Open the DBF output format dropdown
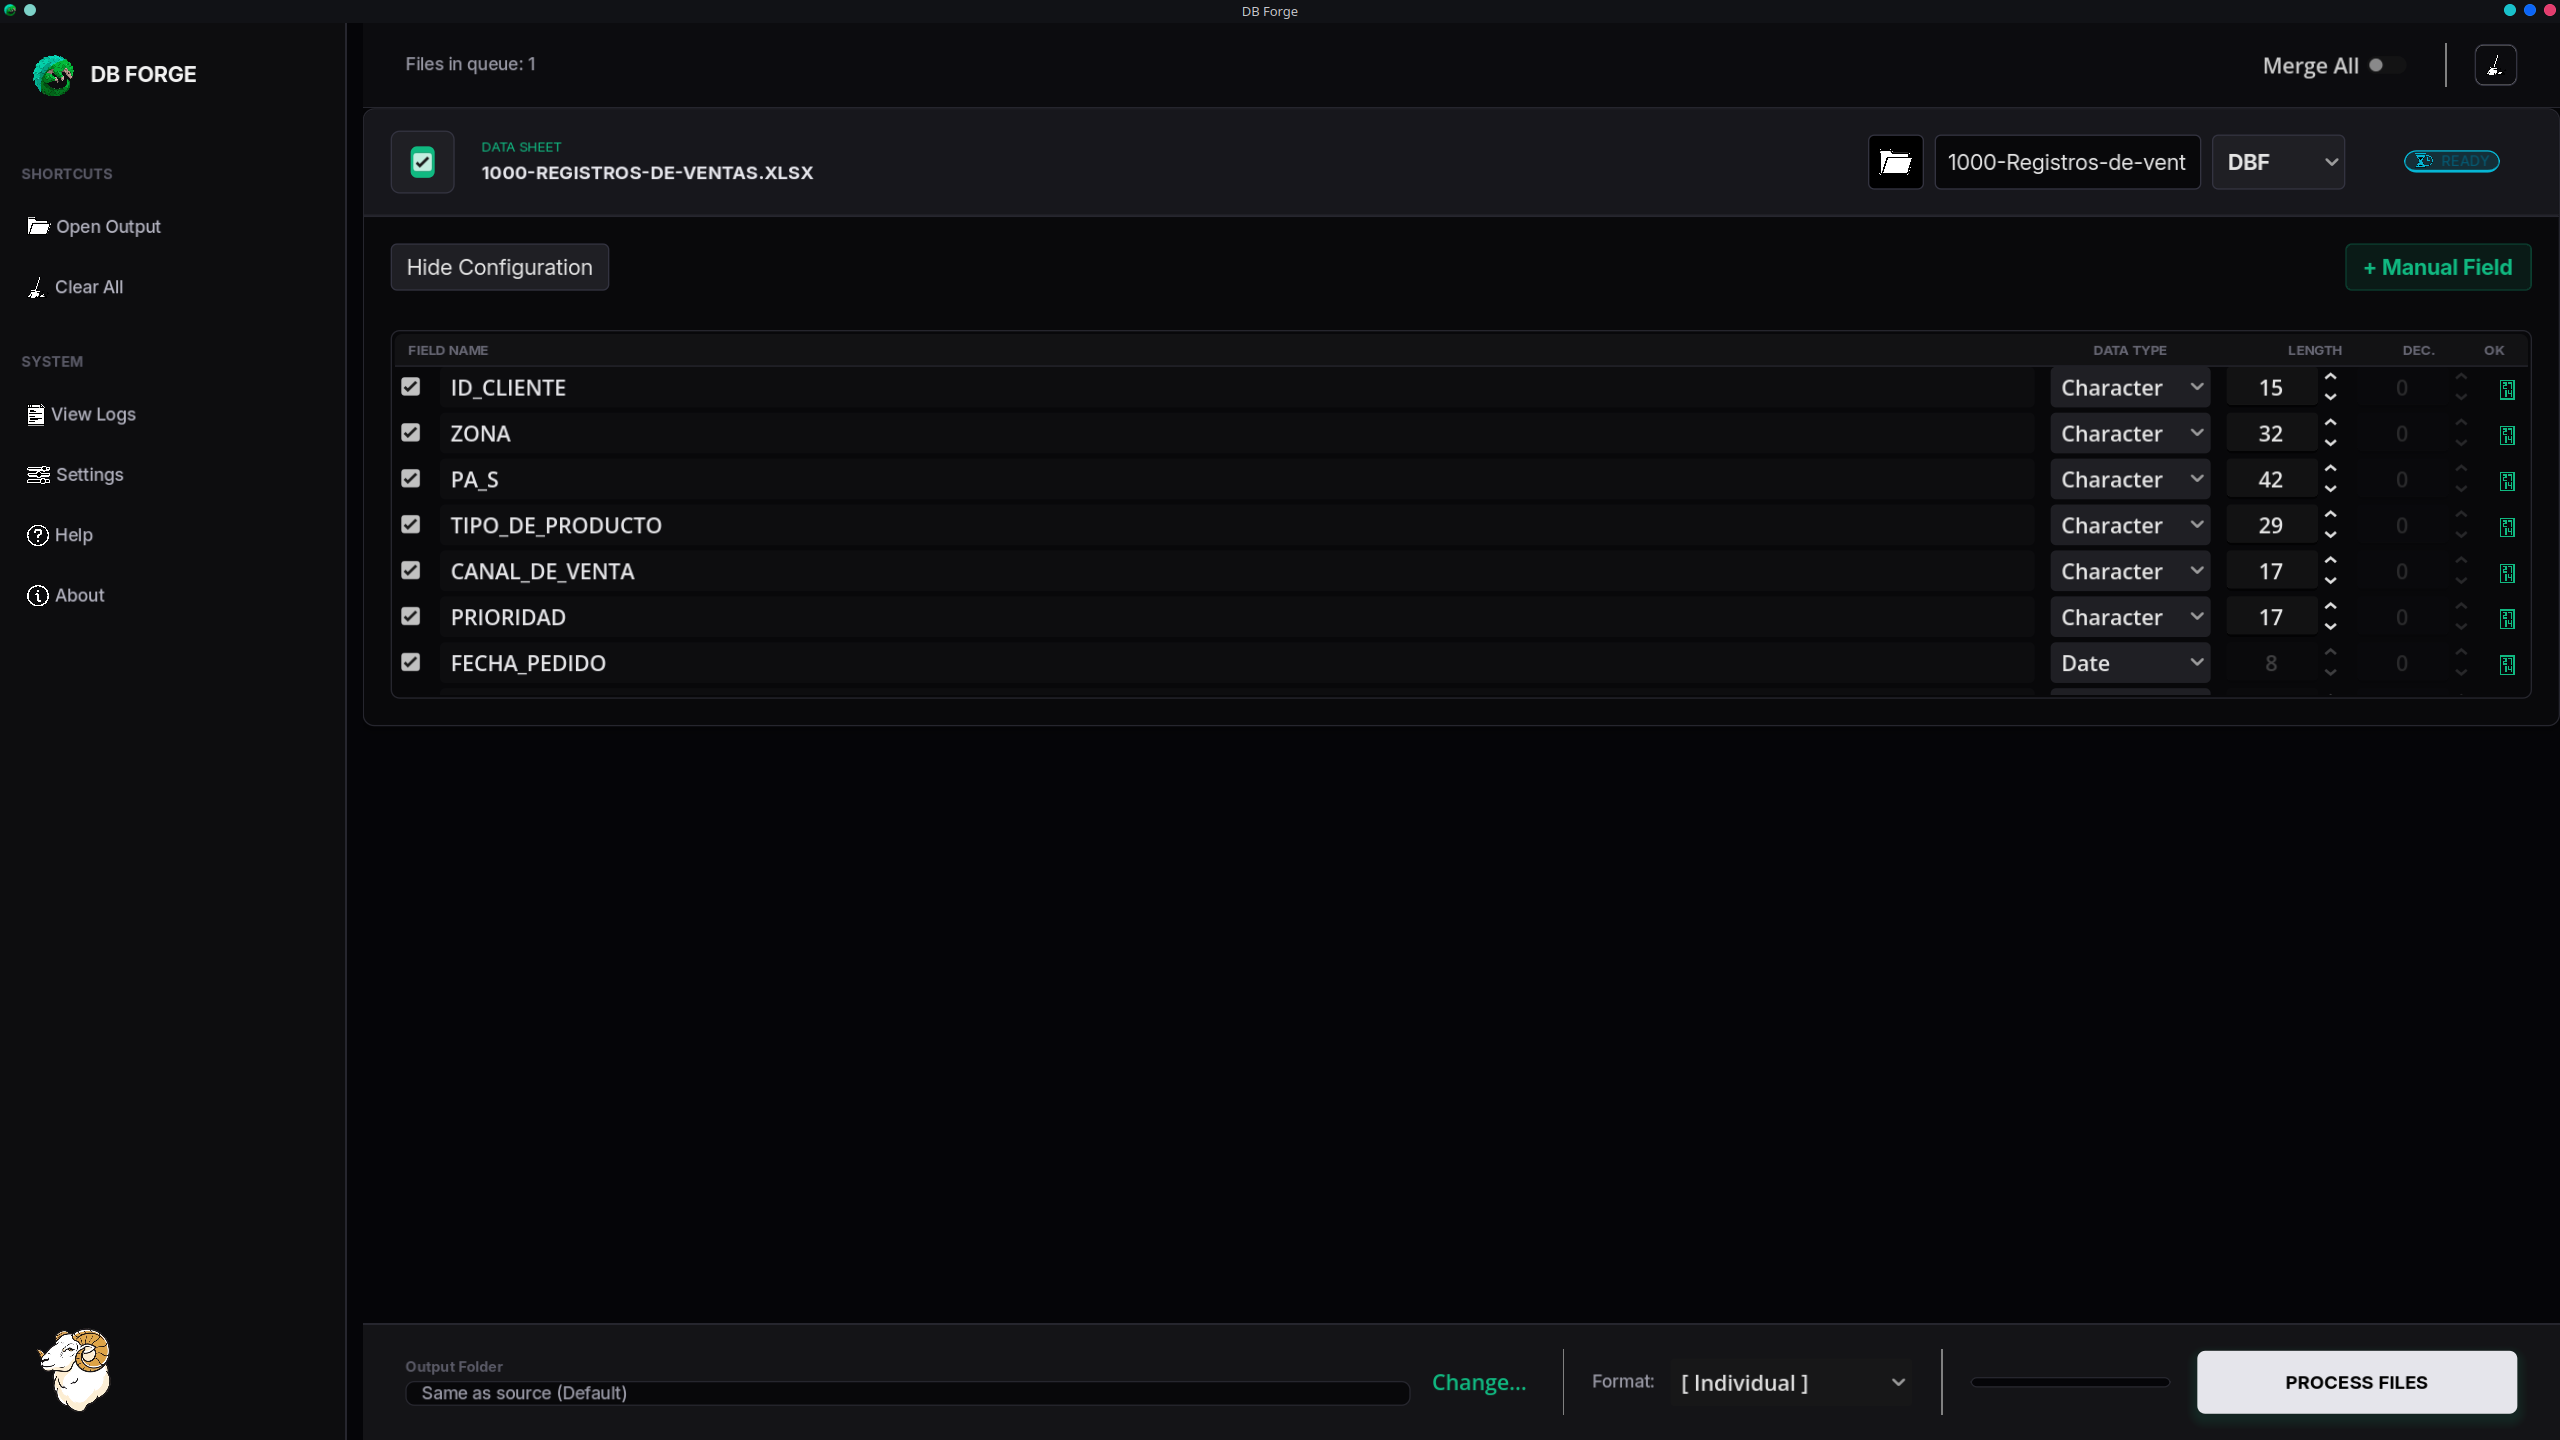2560x1440 pixels. [2278, 162]
